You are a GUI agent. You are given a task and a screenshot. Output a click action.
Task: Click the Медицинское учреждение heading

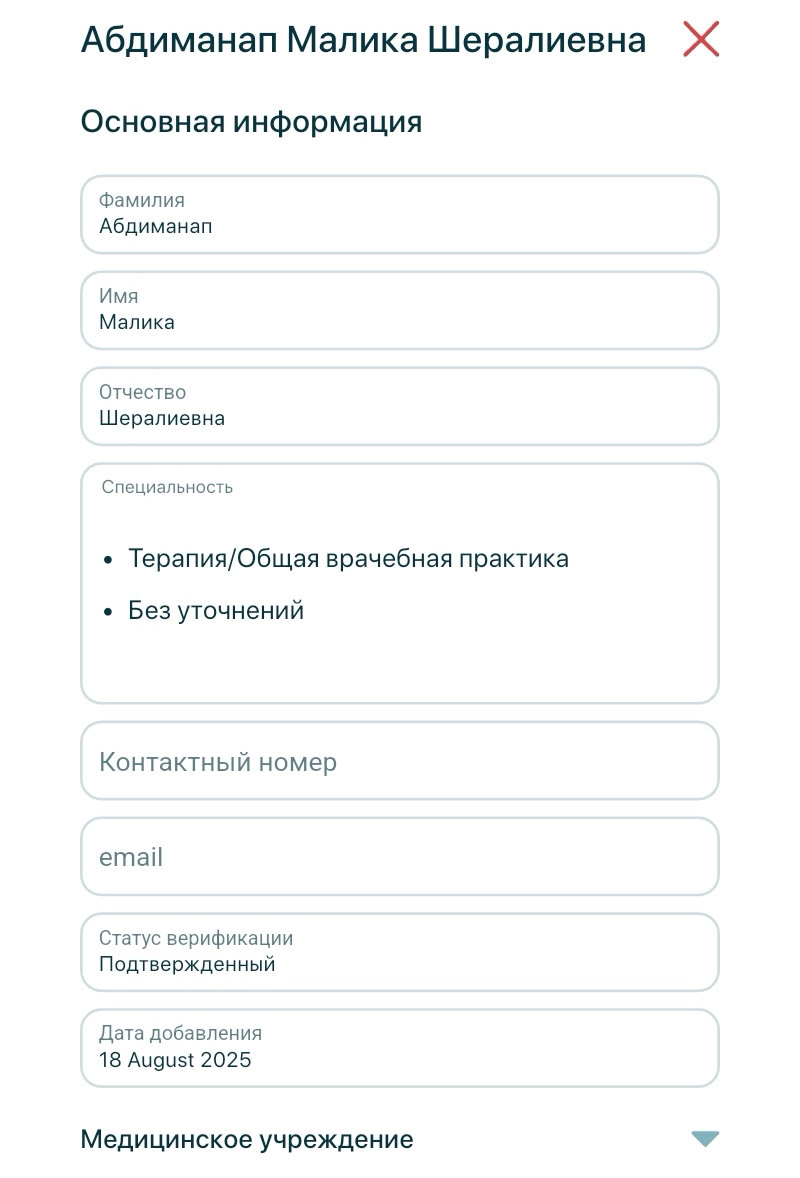[x=246, y=1139]
